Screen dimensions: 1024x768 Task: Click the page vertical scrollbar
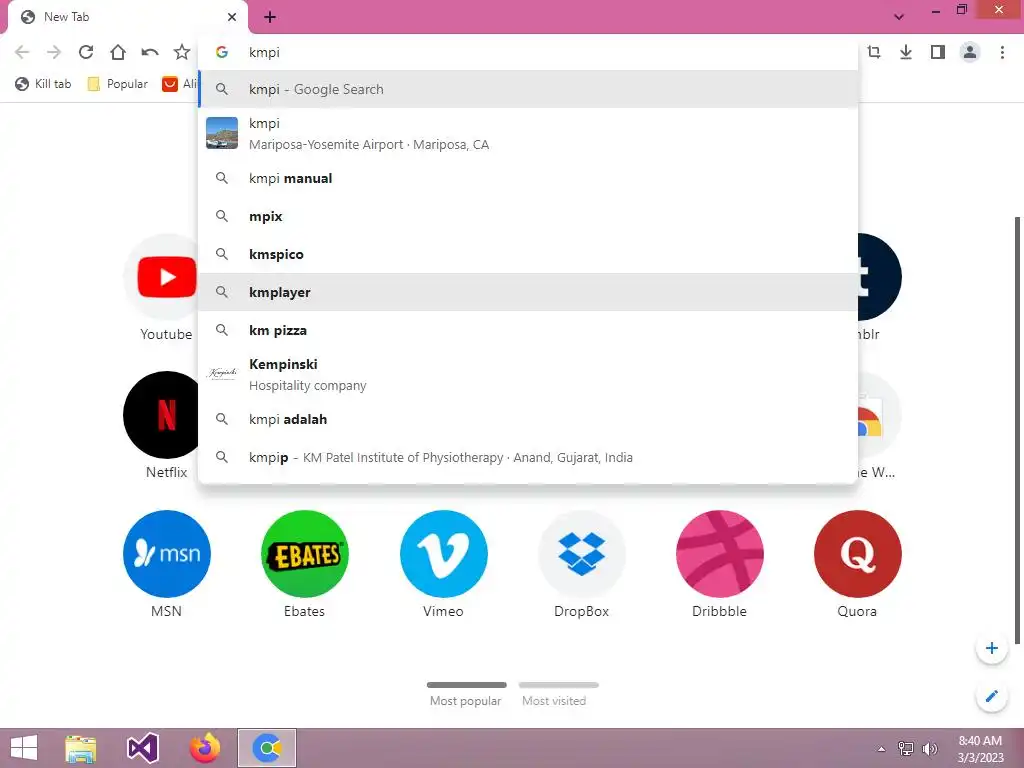tap(1017, 430)
